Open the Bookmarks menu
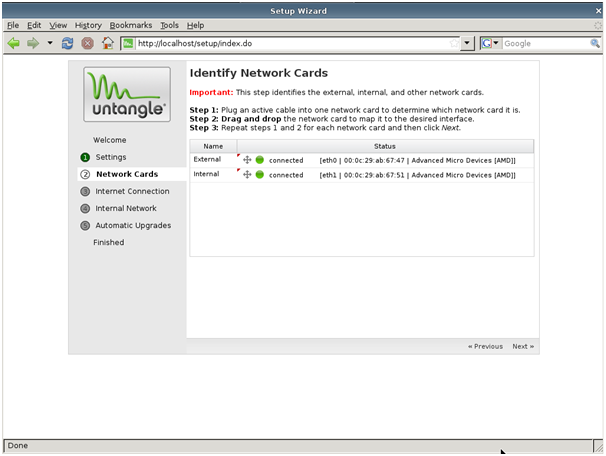 [x=132, y=25]
